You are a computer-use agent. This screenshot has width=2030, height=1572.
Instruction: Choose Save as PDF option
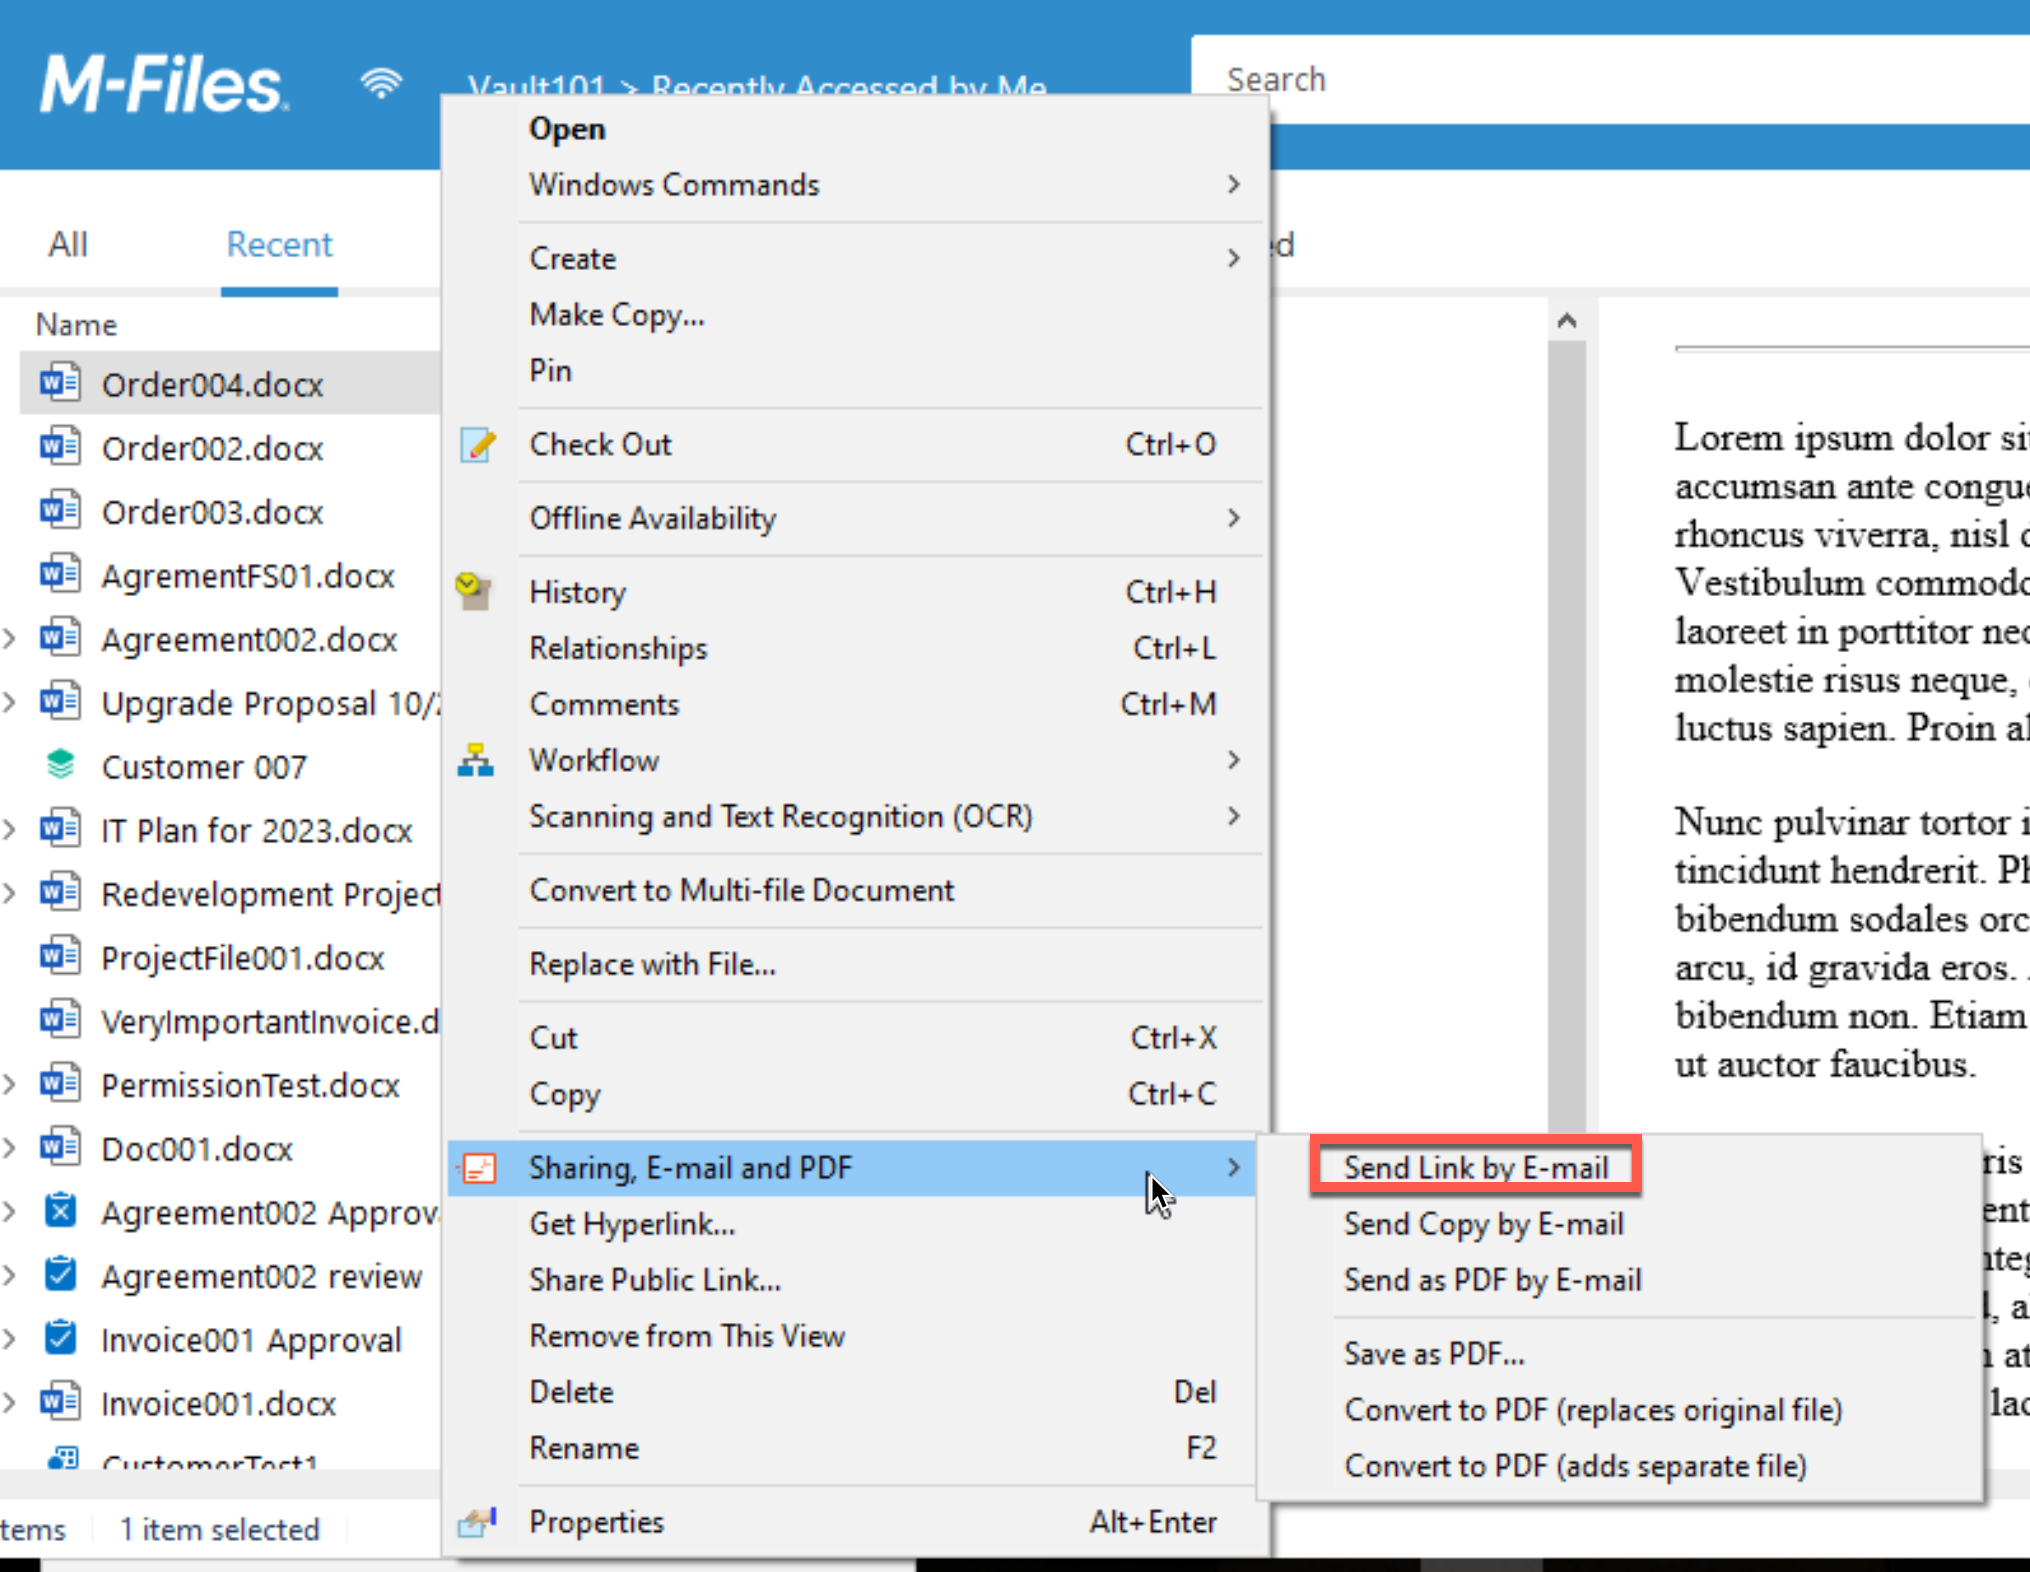tap(1620, 1354)
